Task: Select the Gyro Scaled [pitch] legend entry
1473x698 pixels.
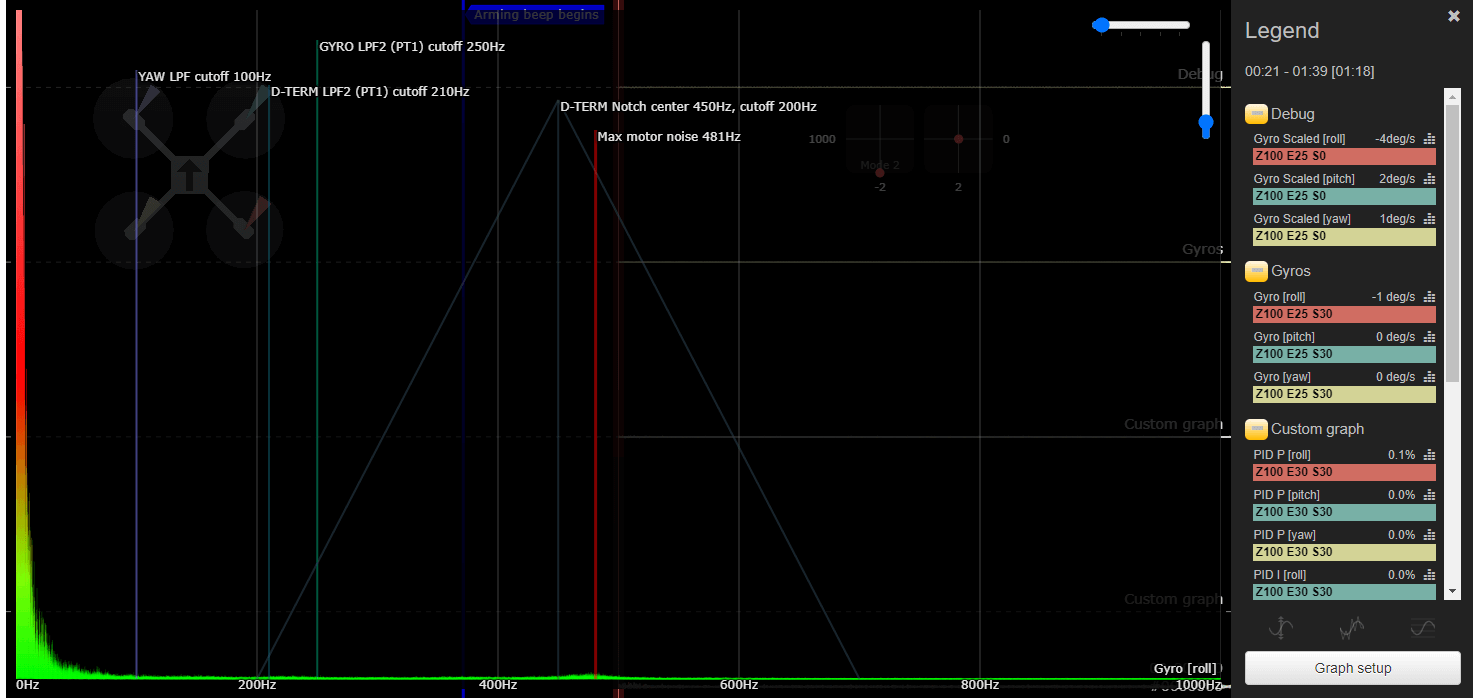Action: pyautogui.click(x=1304, y=179)
